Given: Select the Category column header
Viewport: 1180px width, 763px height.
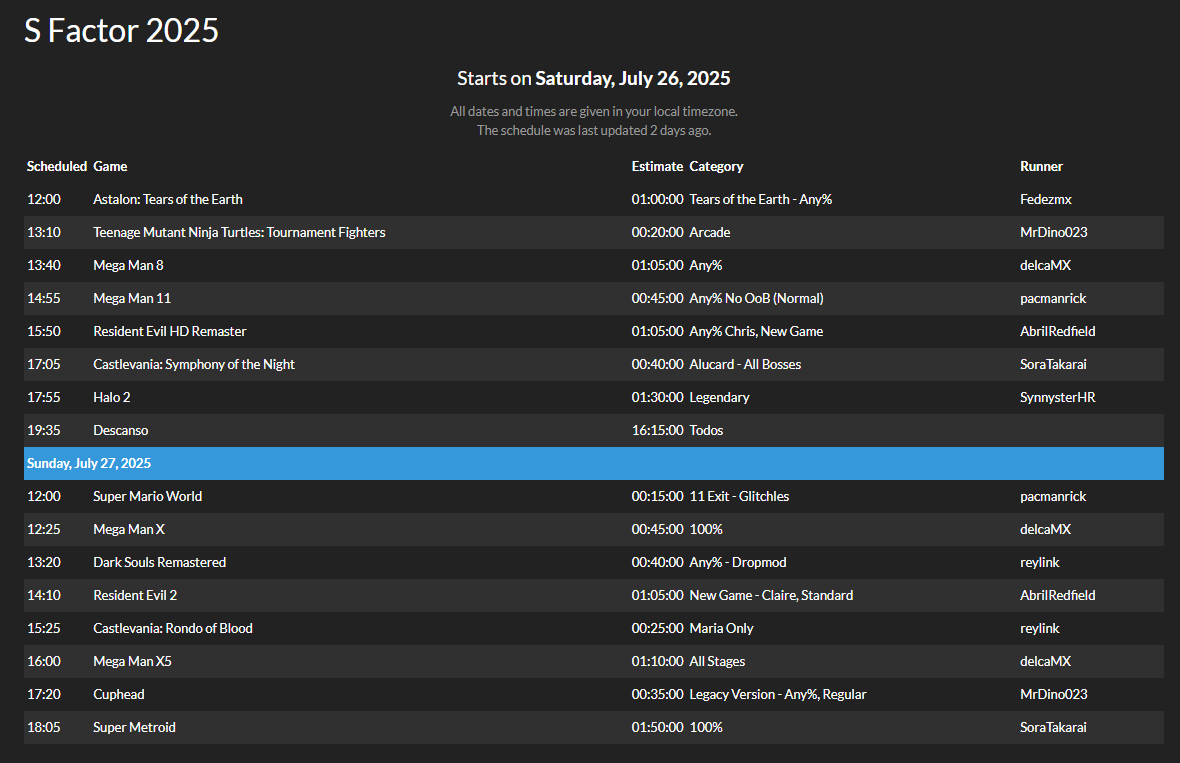Looking at the screenshot, I should (x=716, y=166).
